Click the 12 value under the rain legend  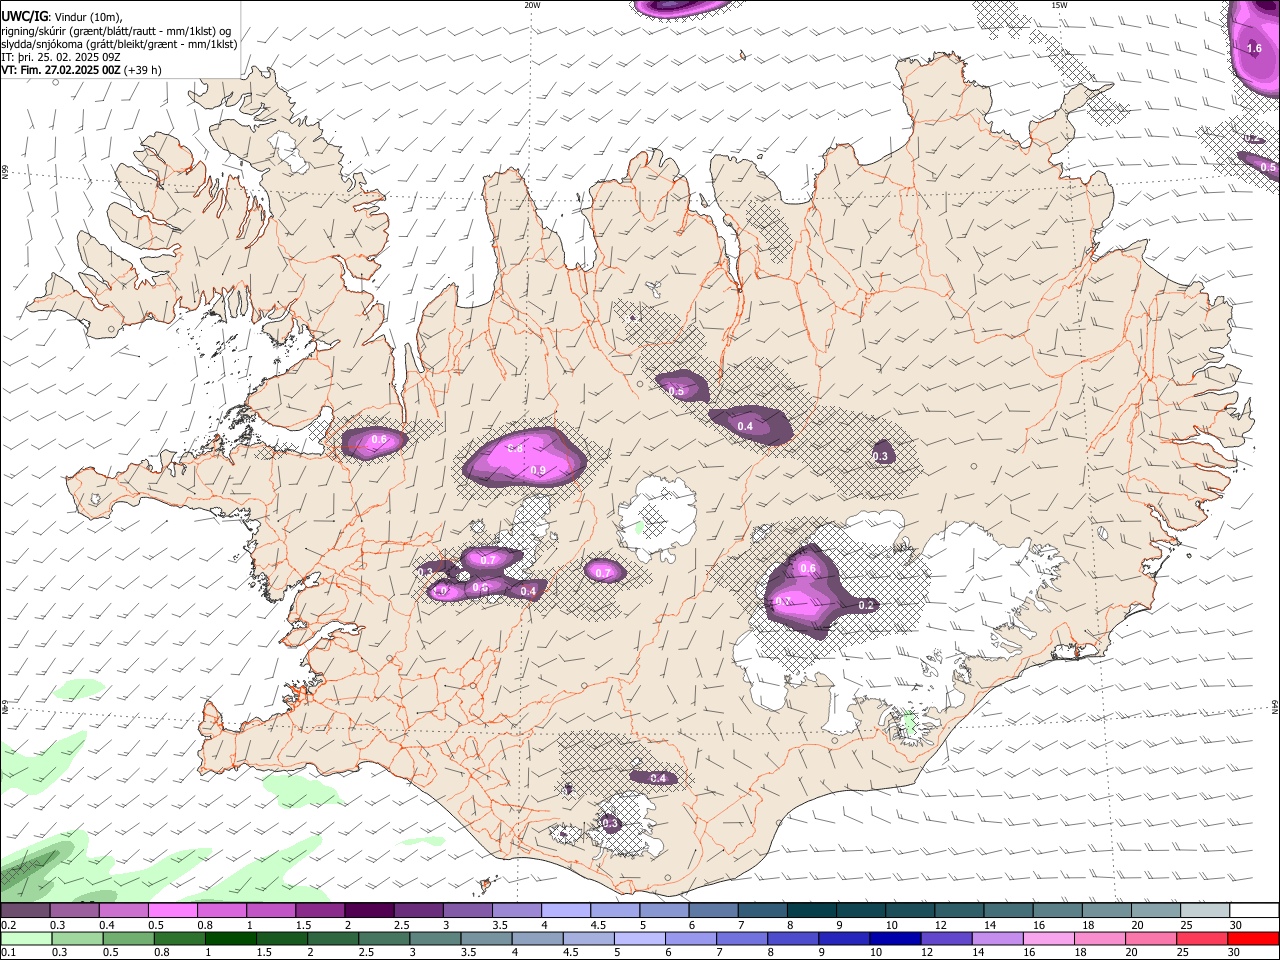pyautogui.click(x=927, y=953)
